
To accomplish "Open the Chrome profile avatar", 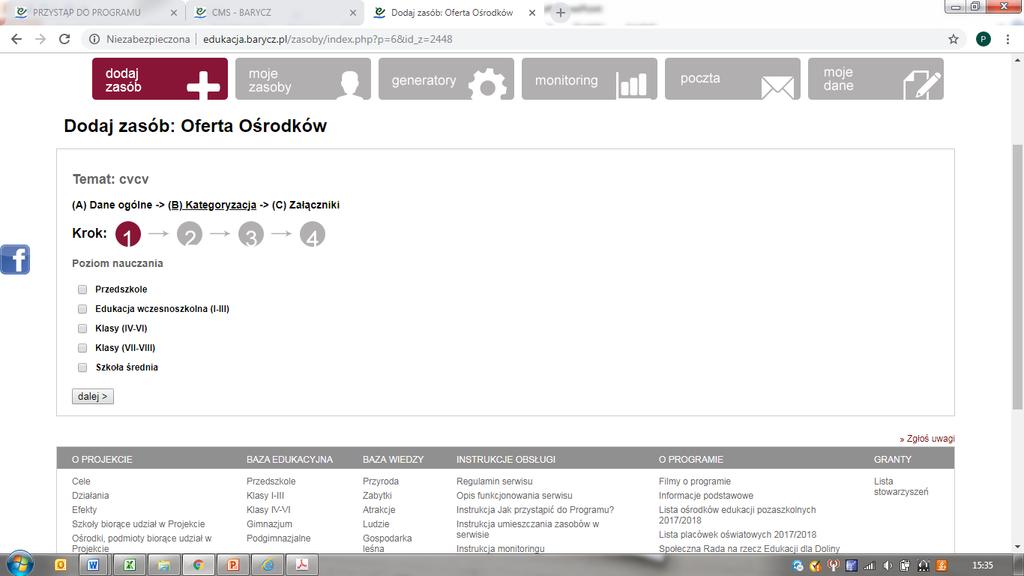I will 983,39.
